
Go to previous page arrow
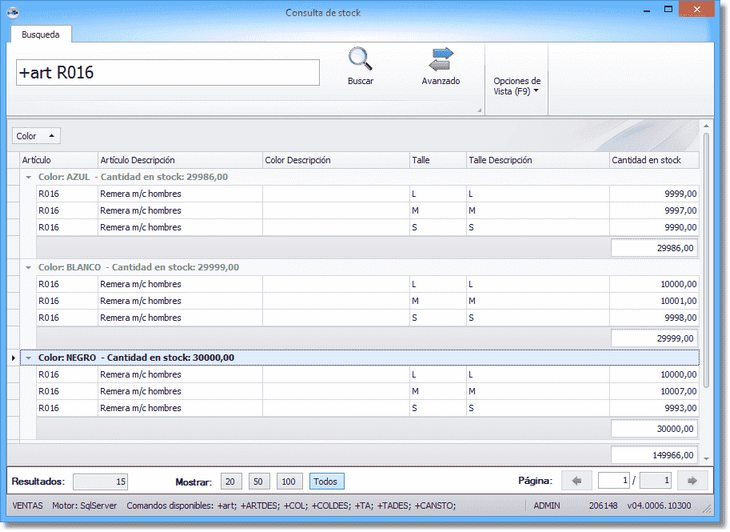point(577,481)
